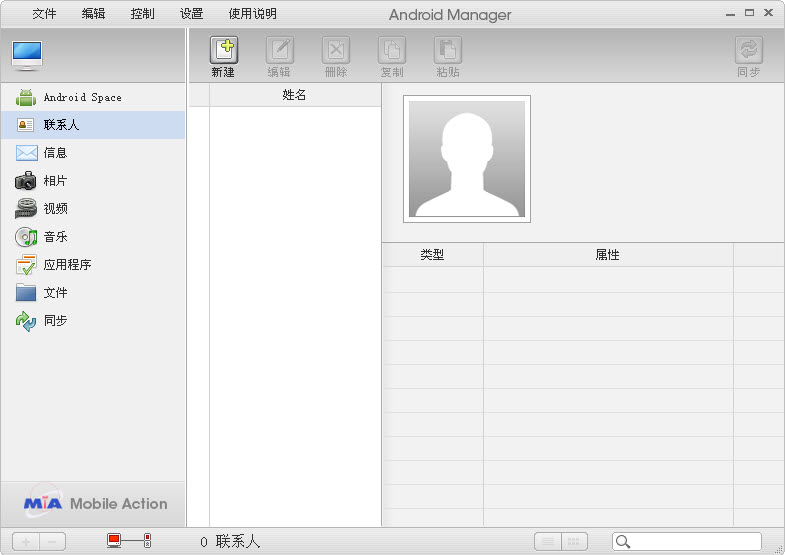Open the 使用说明 (Help) menu
785x555 pixels.
[x=252, y=14]
